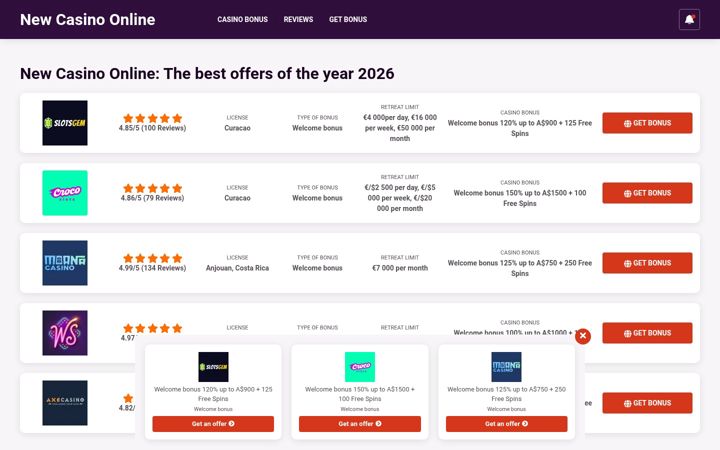Click the SlotsGem logo in the list

pos(65,123)
